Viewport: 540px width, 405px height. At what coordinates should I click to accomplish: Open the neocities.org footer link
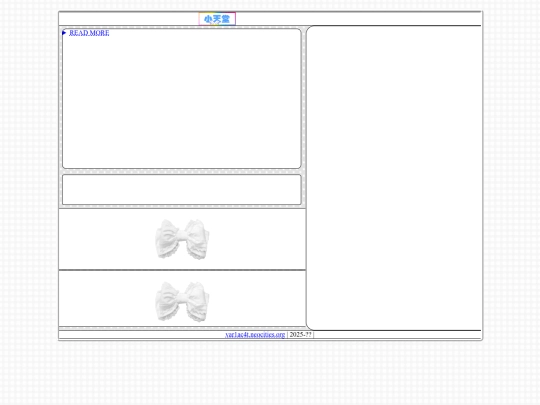pyautogui.click(x=255, y=335)
